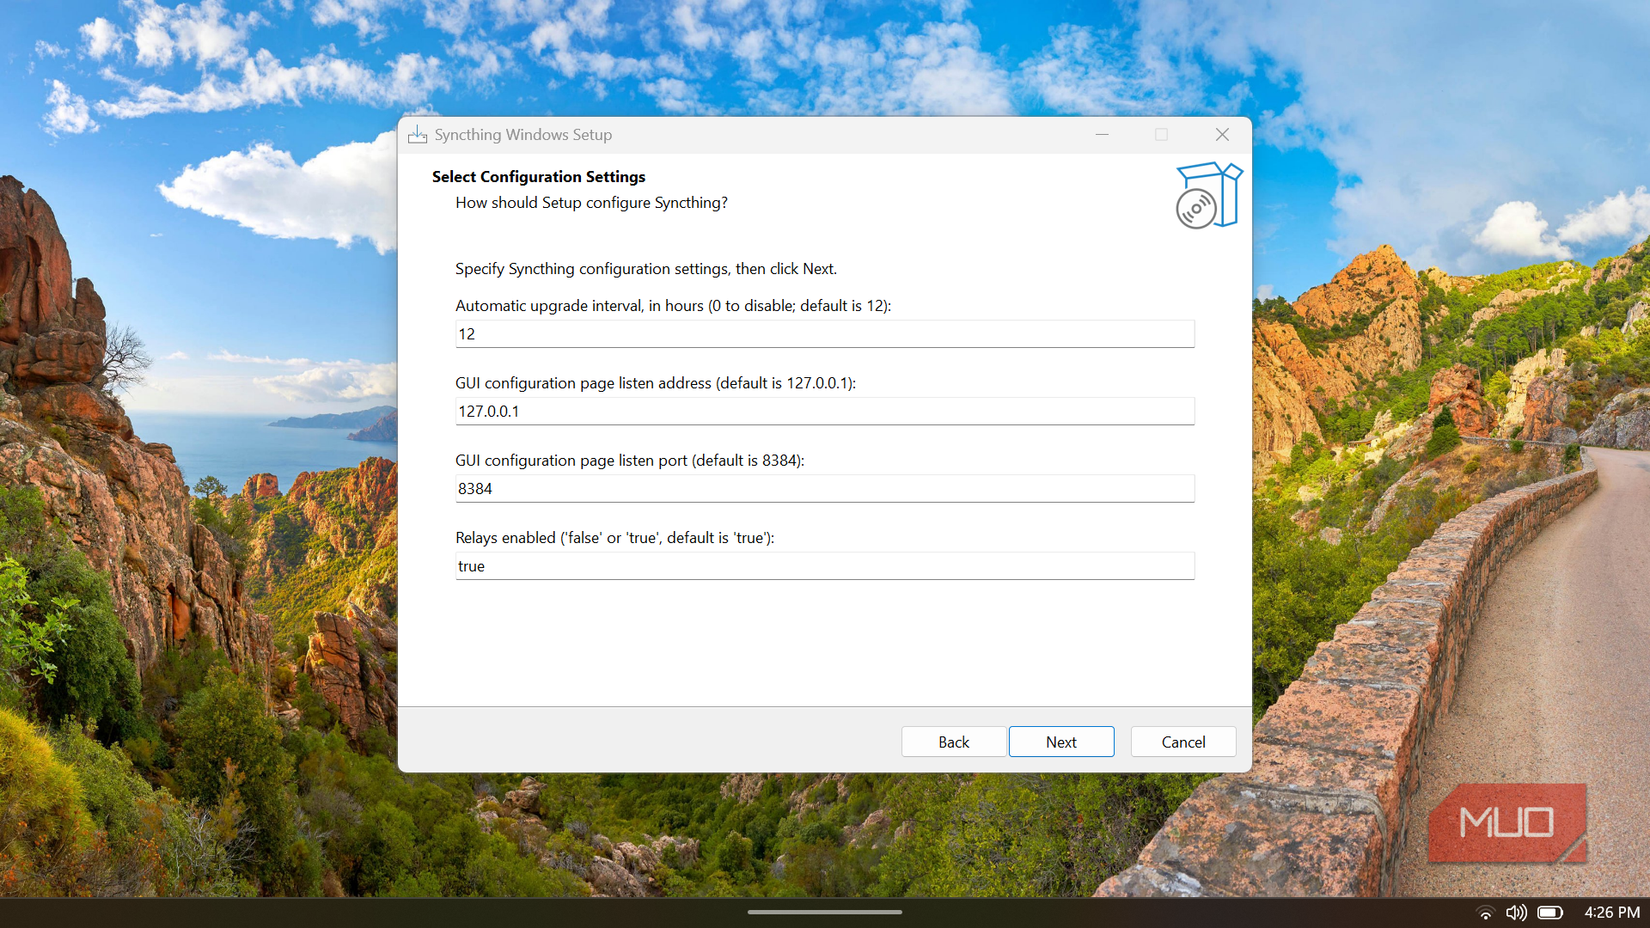This screenshot has width=1650, height=928.
Task: Click the Select Configuration Settings heading
Action: 538,176
